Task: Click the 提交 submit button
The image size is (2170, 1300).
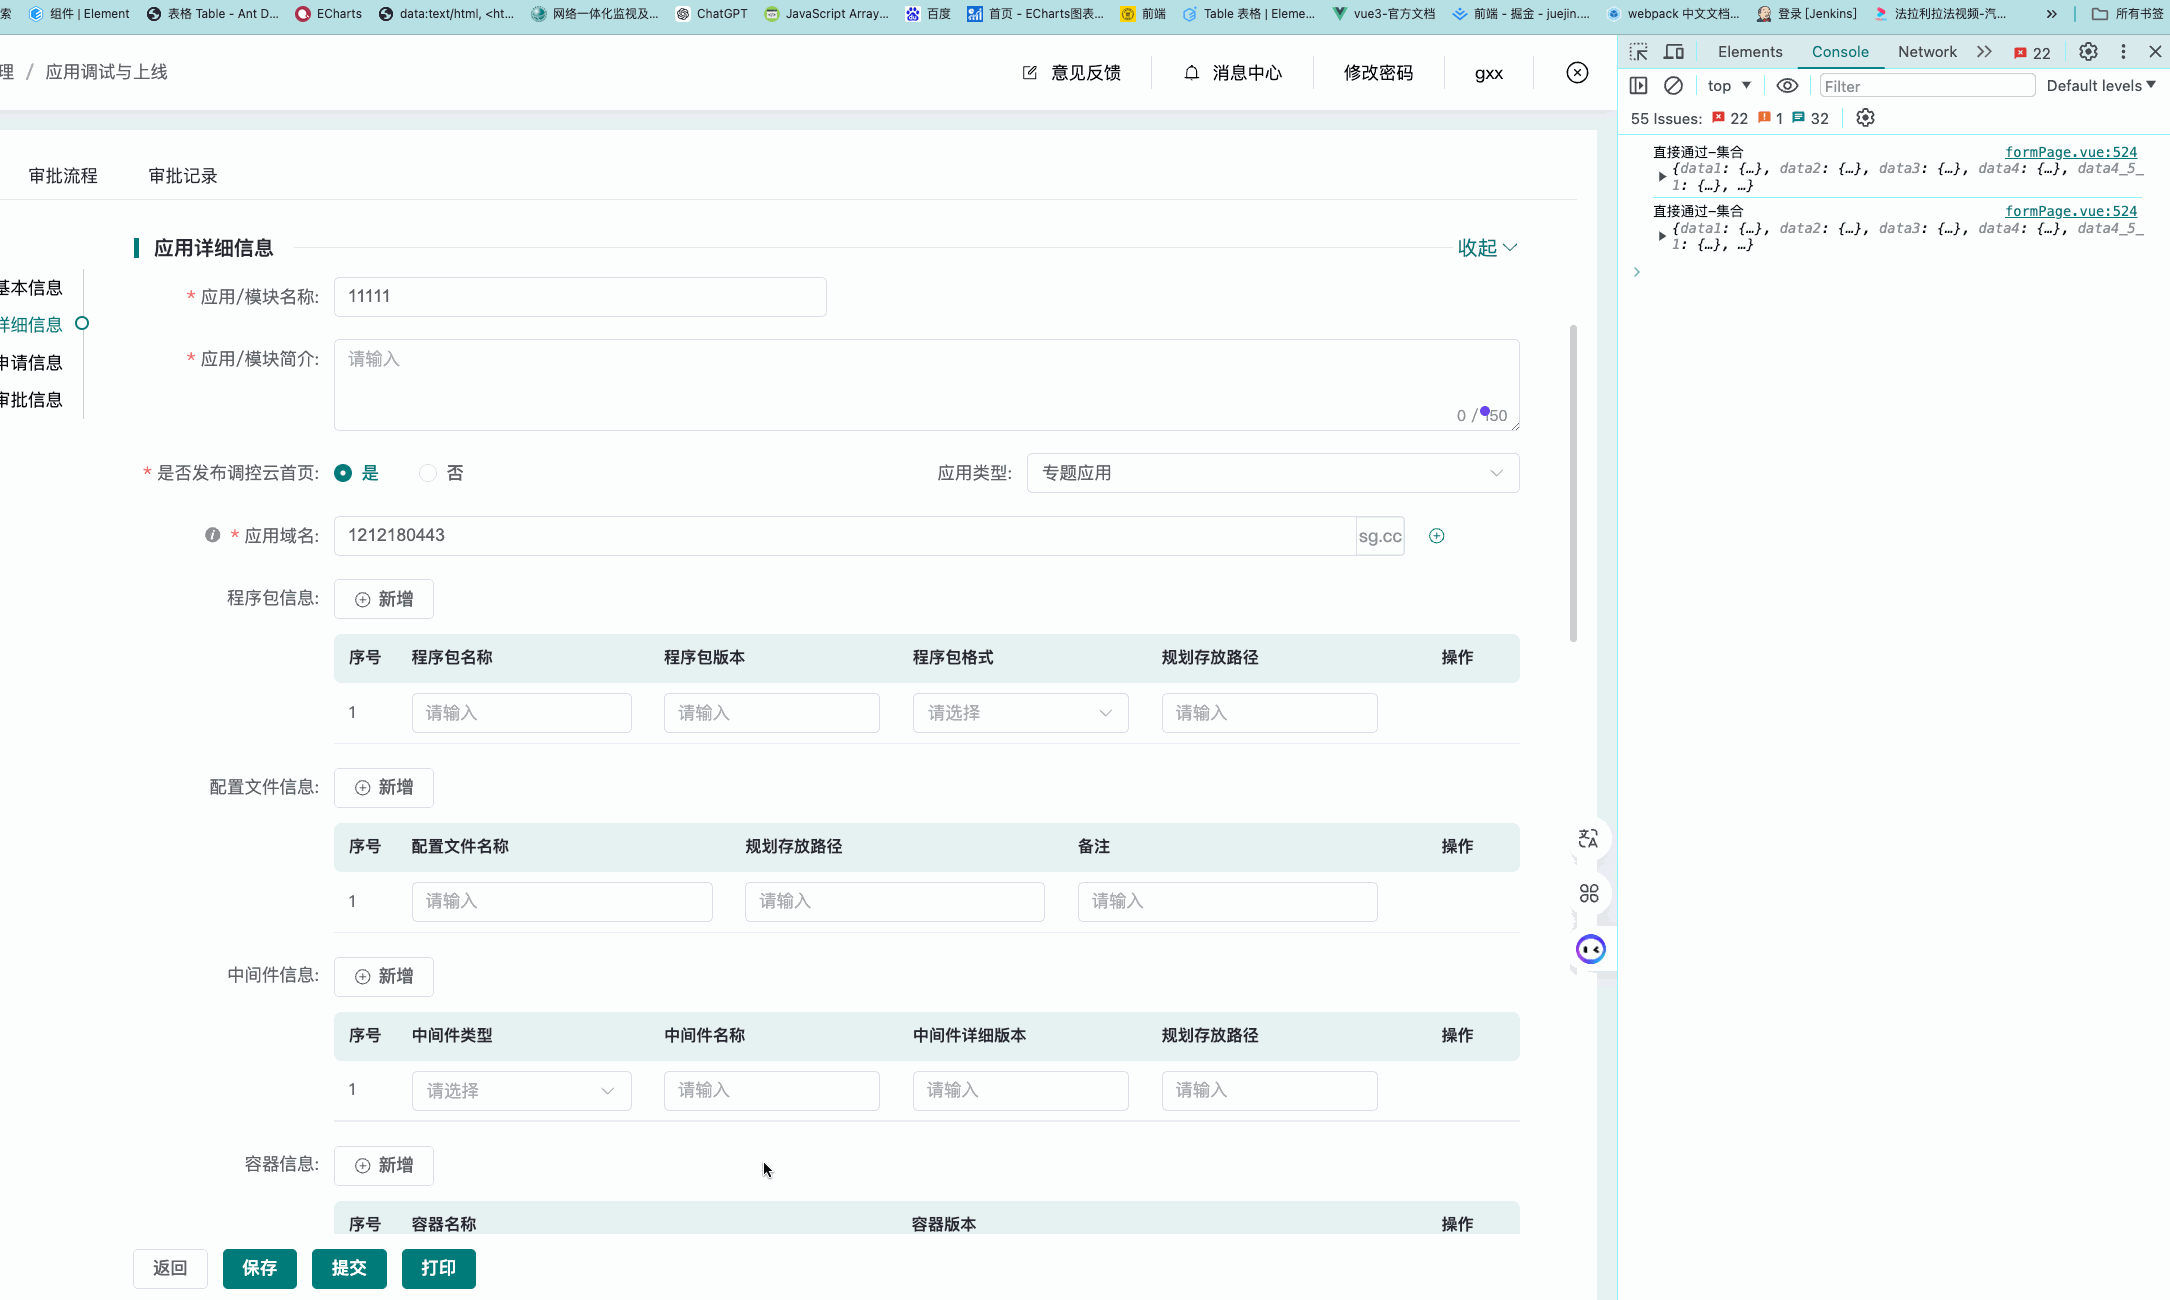Action: pyautogui.click(x=349, y=1268)
